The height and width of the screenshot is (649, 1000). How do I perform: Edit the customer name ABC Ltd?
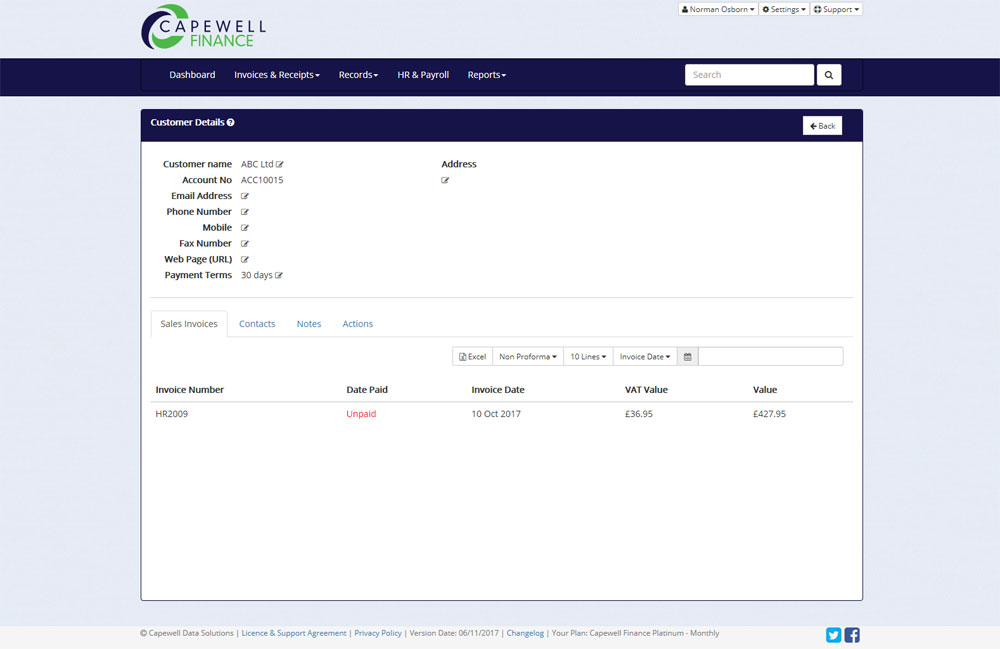(x=279, y=164)
